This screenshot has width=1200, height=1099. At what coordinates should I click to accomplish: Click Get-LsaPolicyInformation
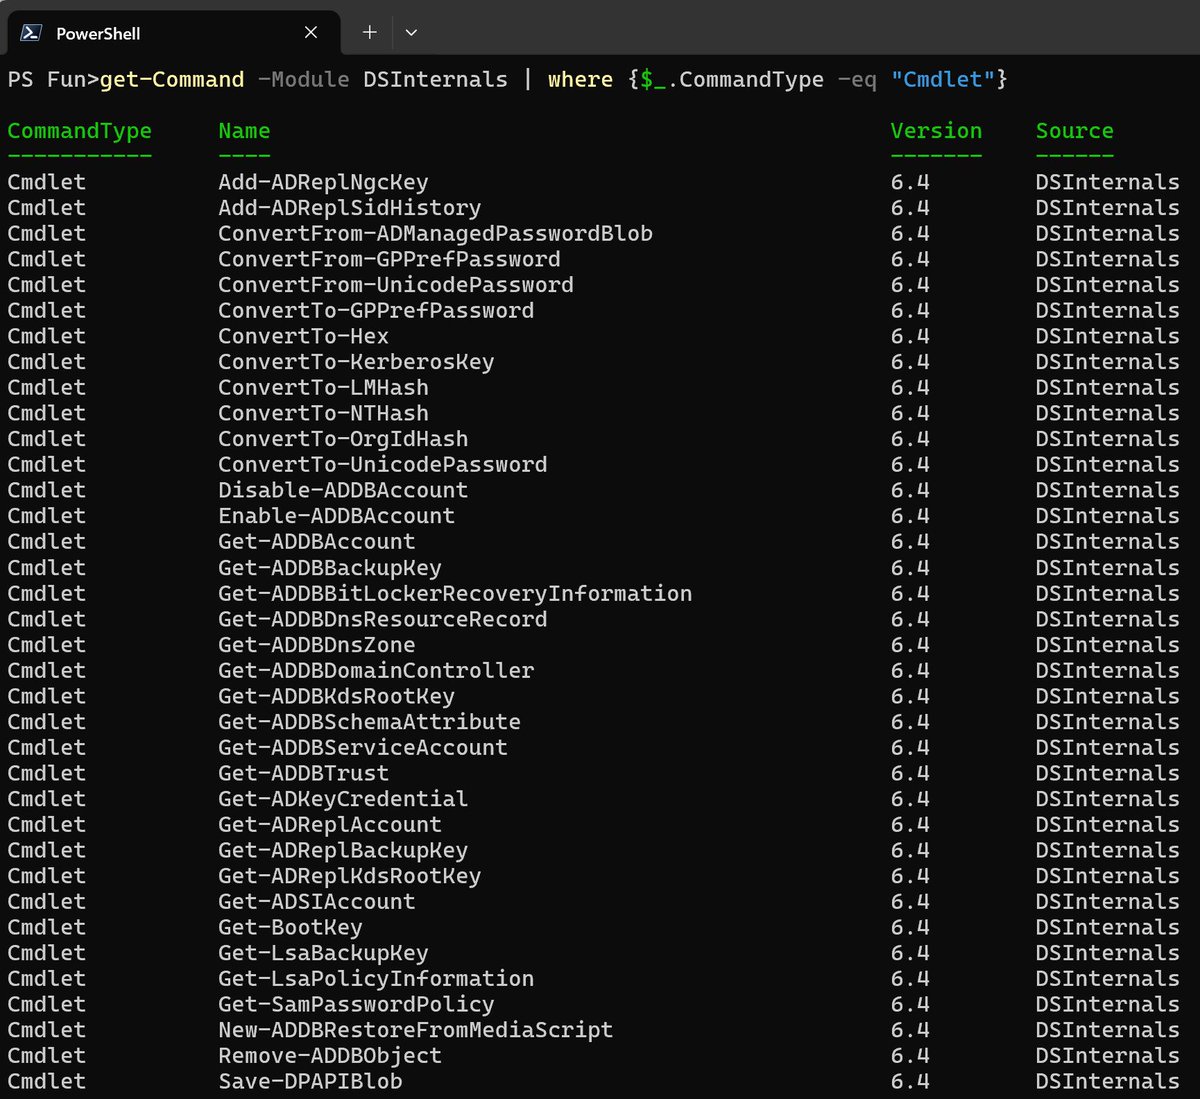(x=376, y=978)
